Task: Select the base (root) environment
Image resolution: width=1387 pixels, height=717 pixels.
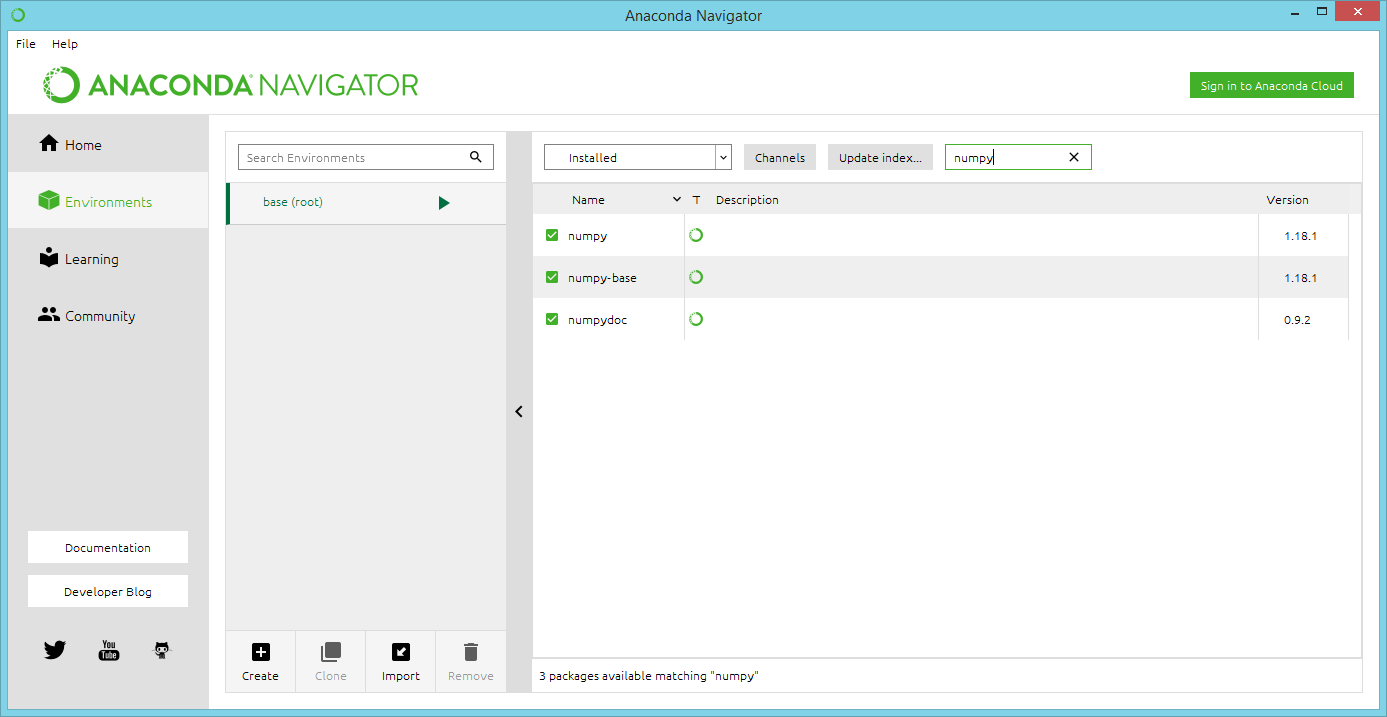Action: tap(366, 203)
